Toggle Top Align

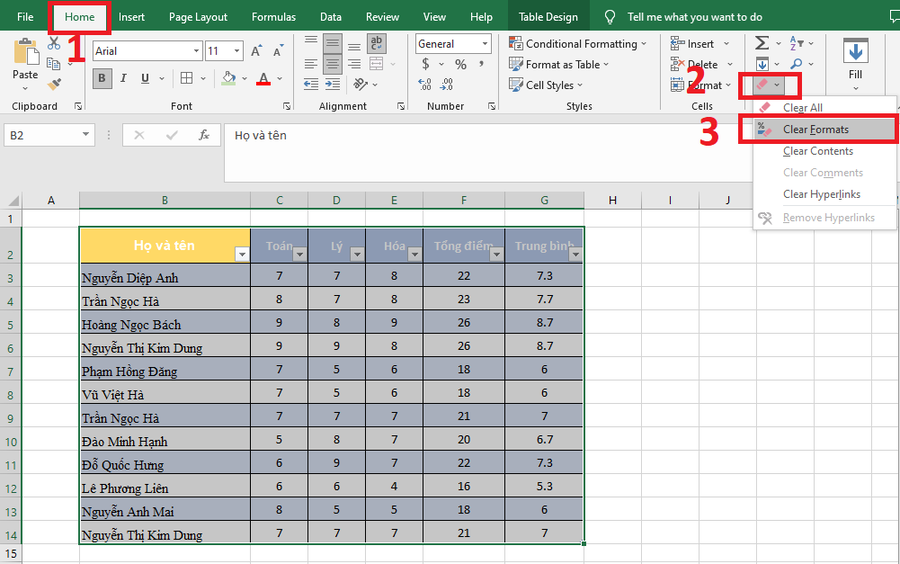tap(311, 42)
